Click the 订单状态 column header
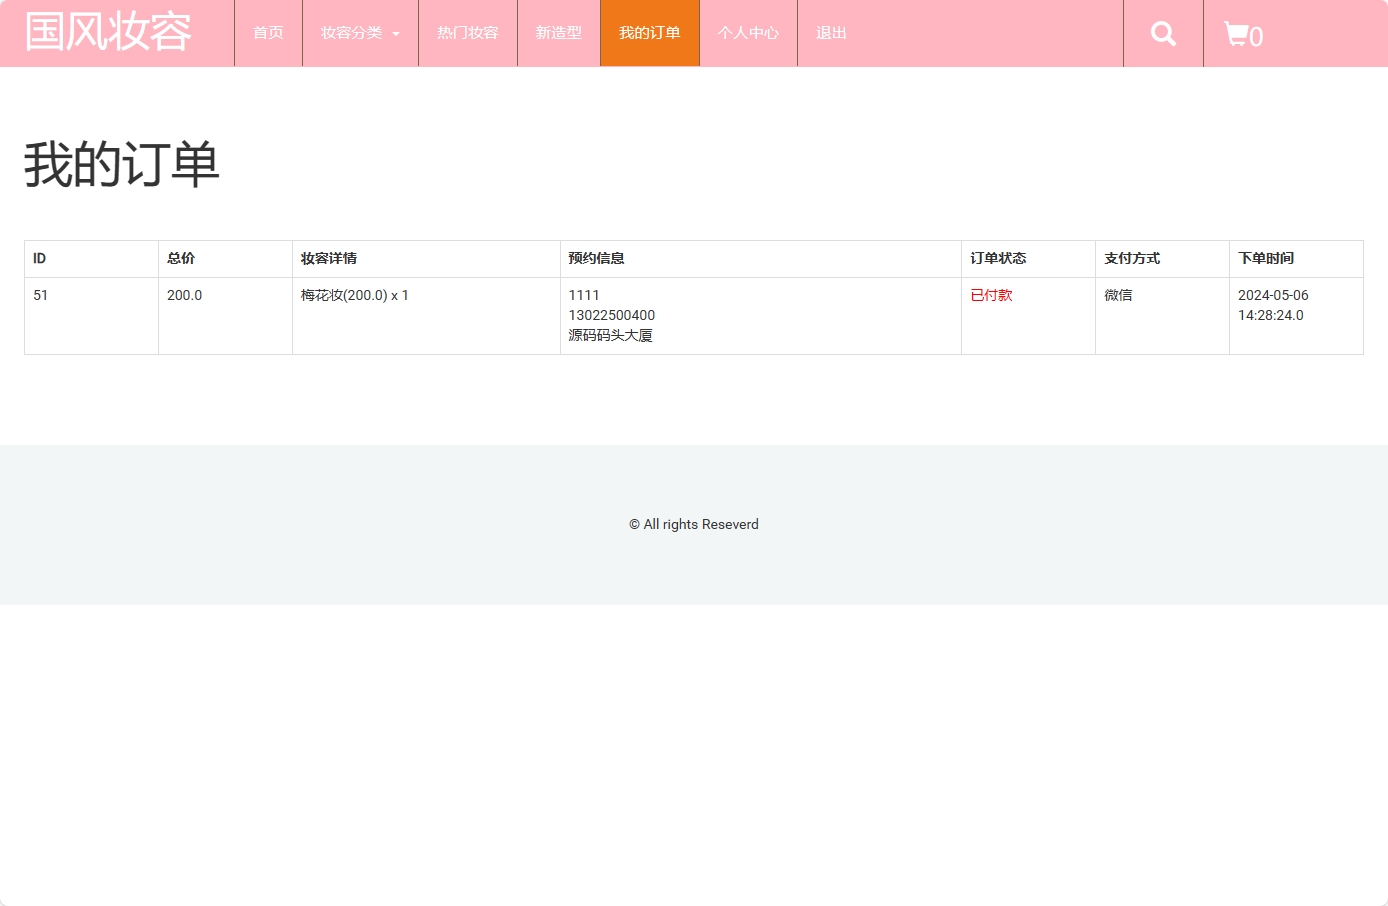The height and width of the screenshot is (906, 1388). (x=998, y=258)
